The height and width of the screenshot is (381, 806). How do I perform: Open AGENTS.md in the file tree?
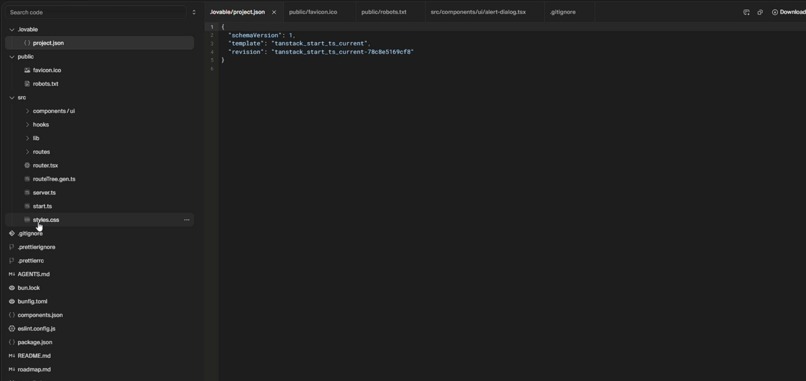tap(33, 274)
